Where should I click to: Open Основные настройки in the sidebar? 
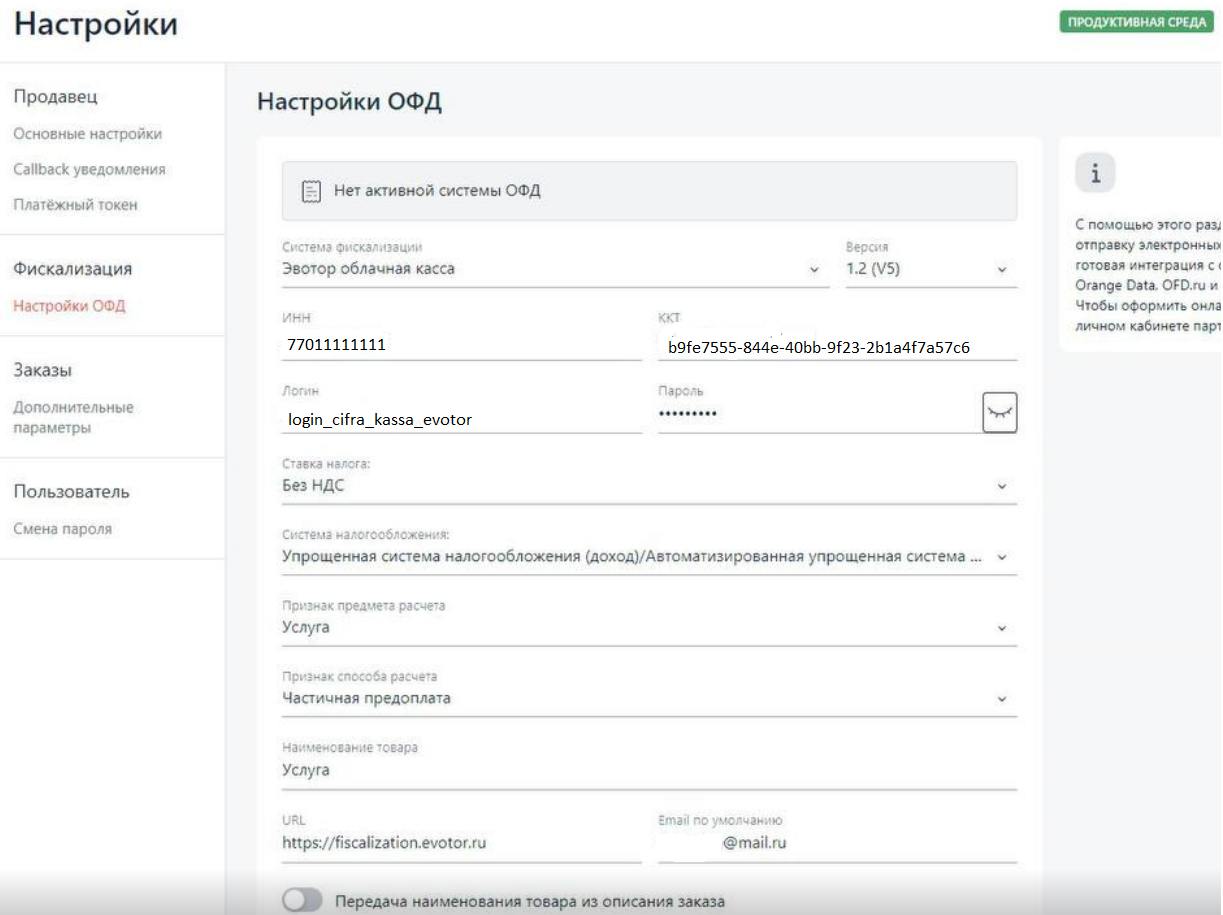(x=87, y=134)
